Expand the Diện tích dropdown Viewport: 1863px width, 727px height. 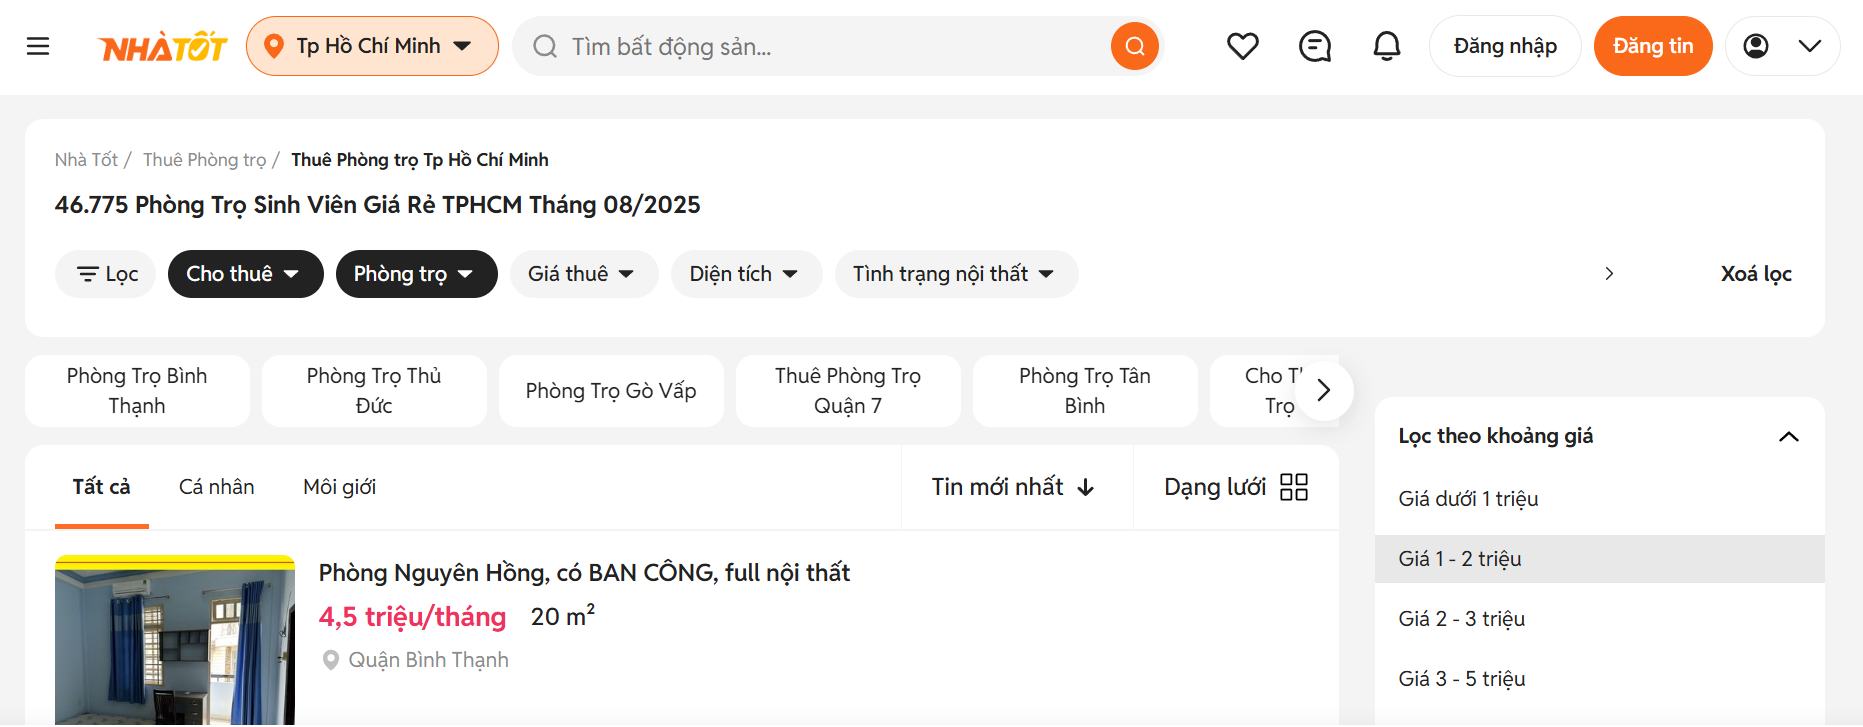(x=746, y=274)
